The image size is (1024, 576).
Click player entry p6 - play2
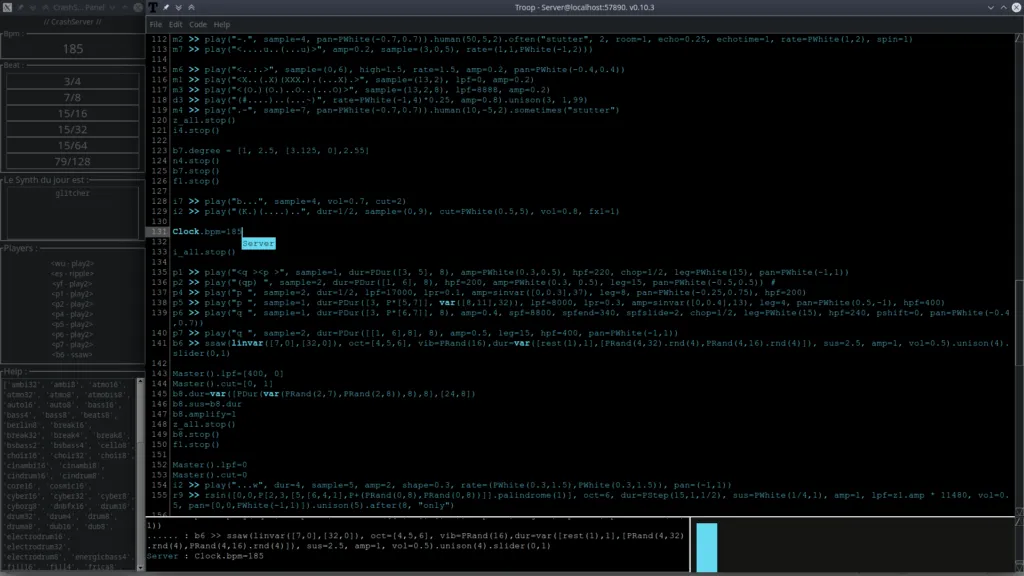(x=72, y=334)
